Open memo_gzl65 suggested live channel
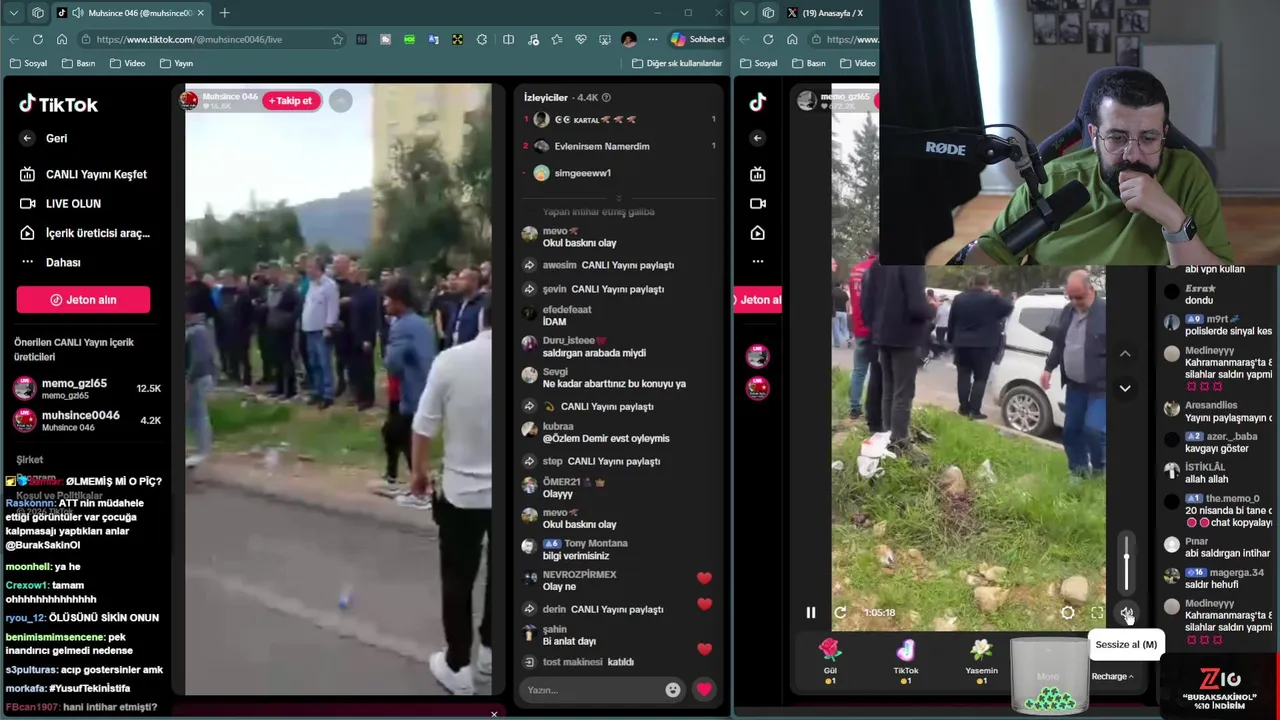This screenshot has height=720, width=1280. (x=87, y=388)
